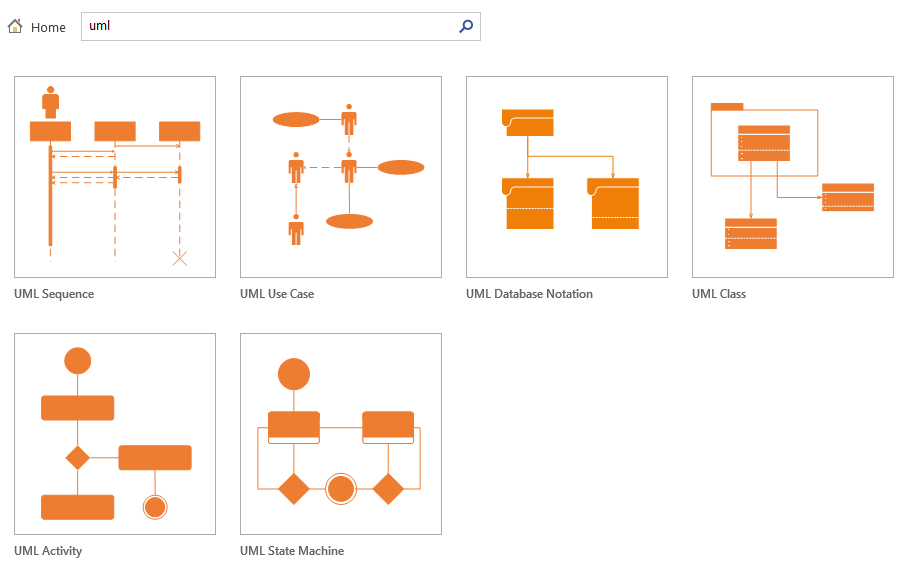This screenshot has width=902, height=565.
Task: Choose the UML Database Notation template thumbnail
Action: 567,177
